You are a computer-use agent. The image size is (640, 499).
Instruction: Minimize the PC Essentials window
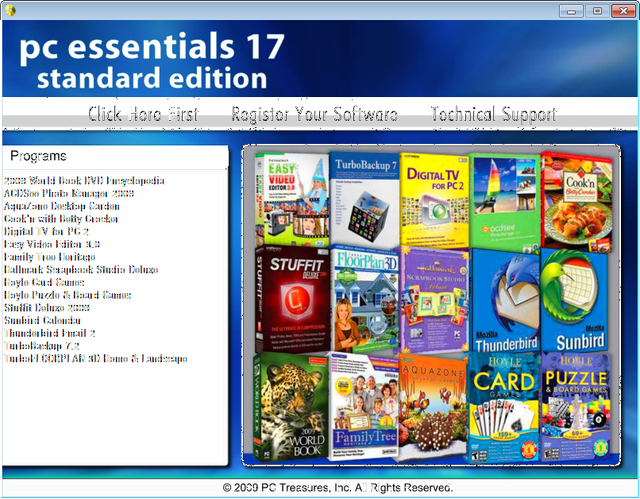[571, 11]
